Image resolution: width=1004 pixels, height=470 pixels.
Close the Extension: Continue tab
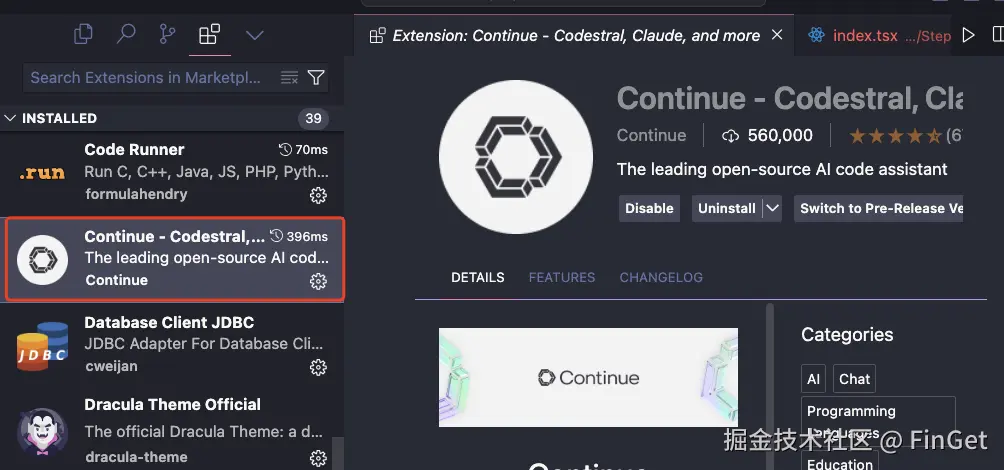[777, 35]
